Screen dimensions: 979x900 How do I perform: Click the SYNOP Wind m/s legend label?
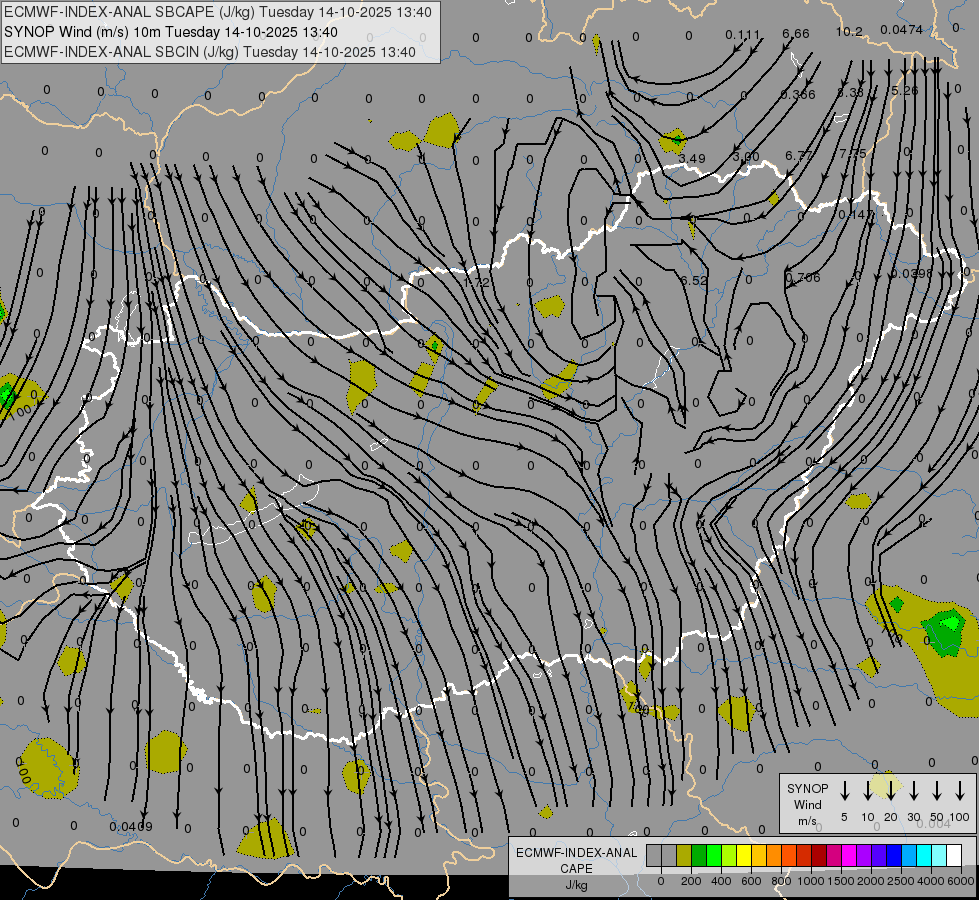tap(807, 804)
